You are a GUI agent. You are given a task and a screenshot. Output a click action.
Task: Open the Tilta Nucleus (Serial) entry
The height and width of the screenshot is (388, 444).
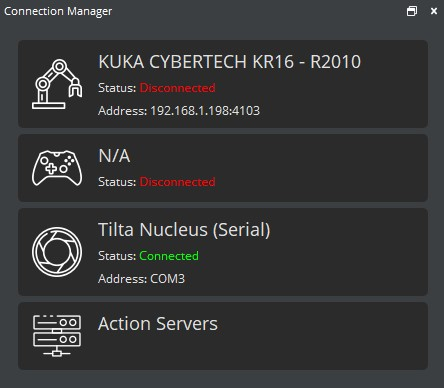[223, 252]
